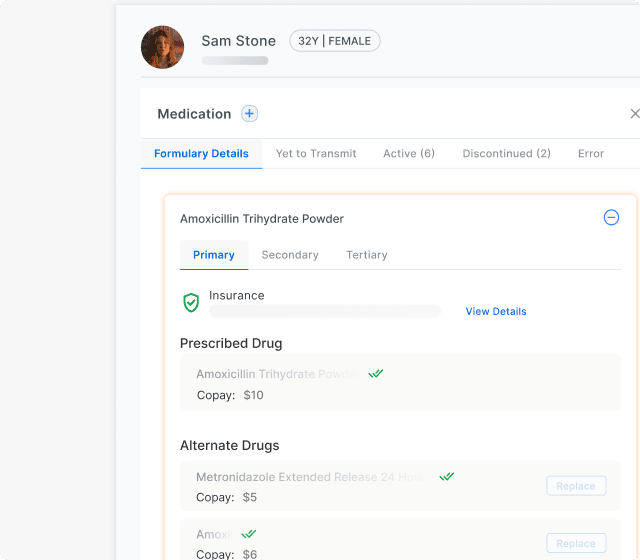Screen dimensions: 640x560
Task: Click the View Details link
Action: point(496,312)
